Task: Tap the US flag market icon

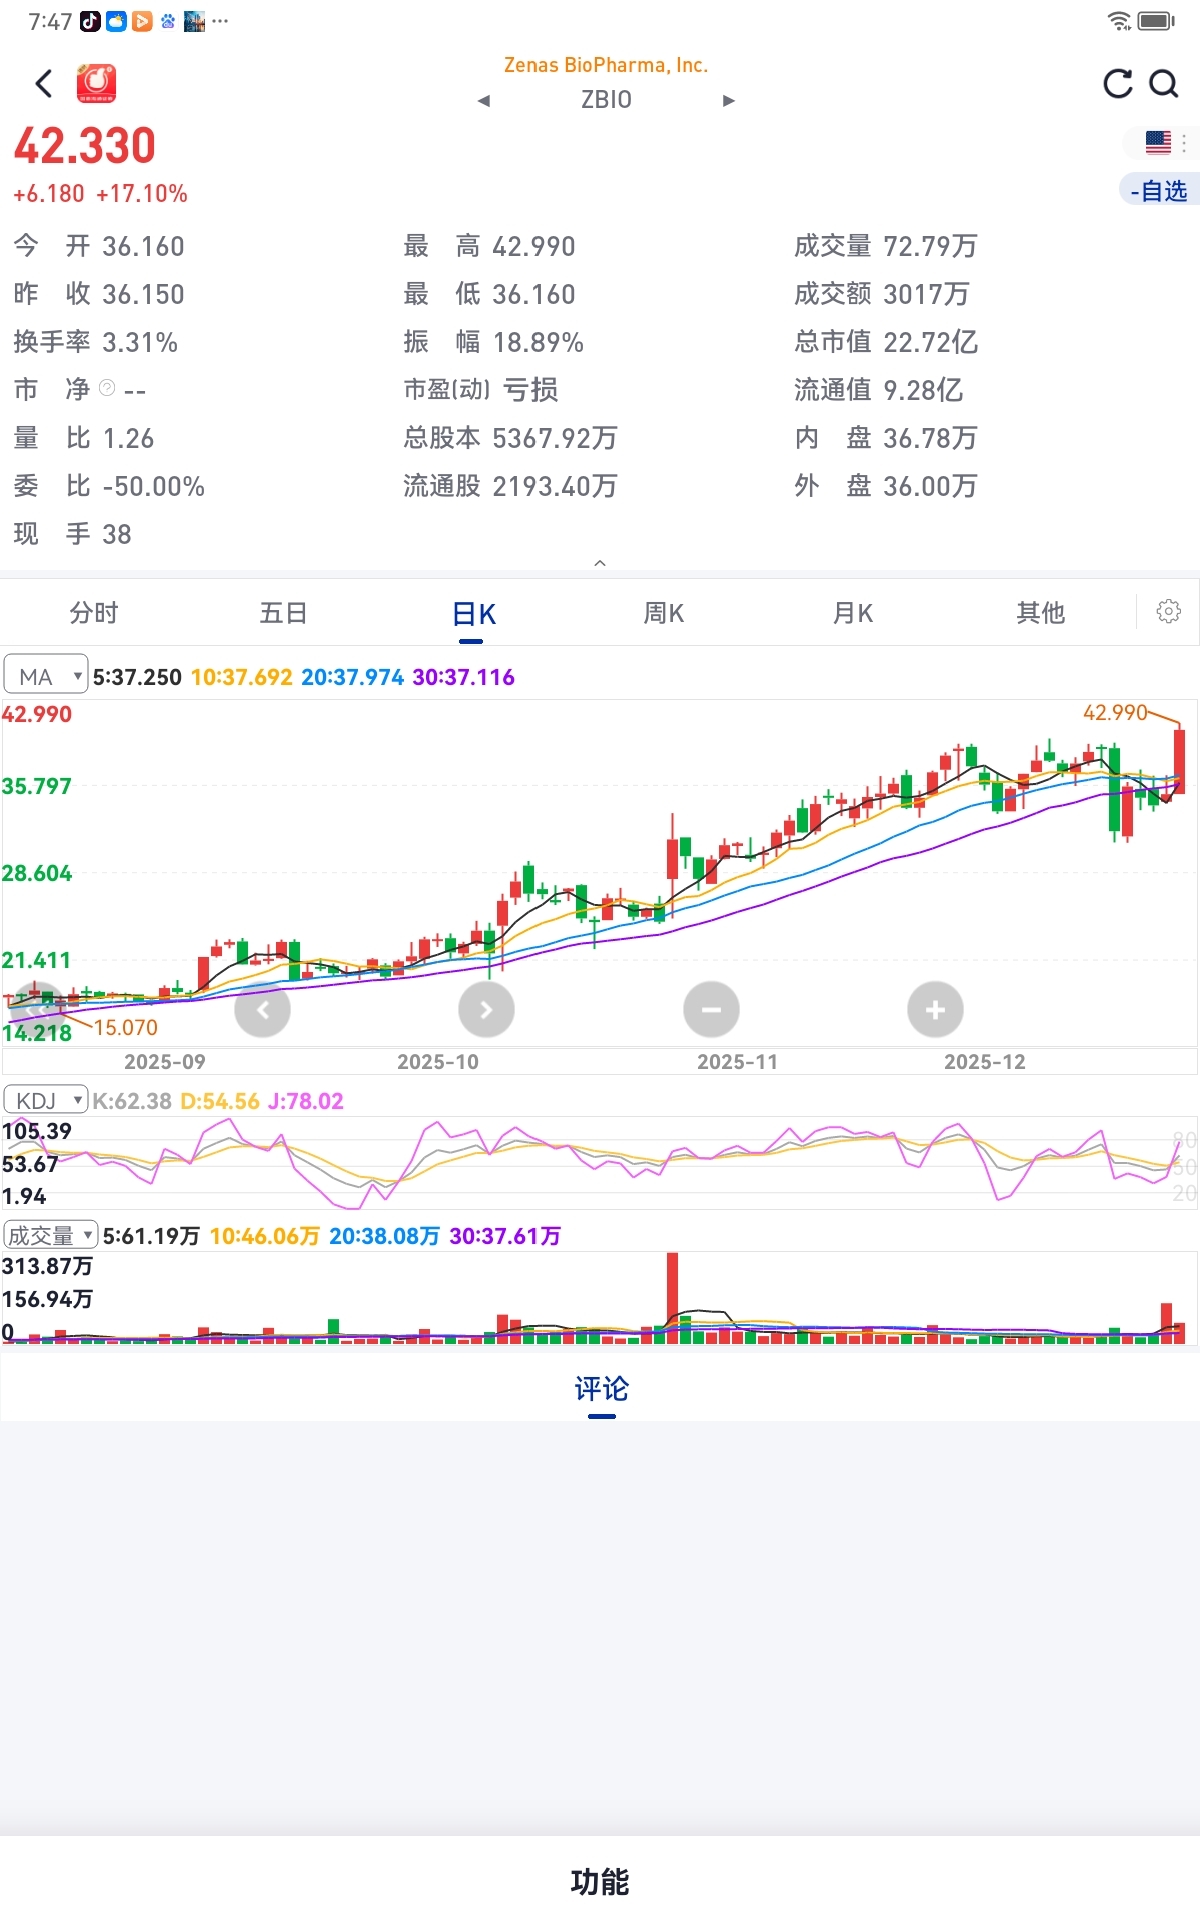Action: 1158,143
